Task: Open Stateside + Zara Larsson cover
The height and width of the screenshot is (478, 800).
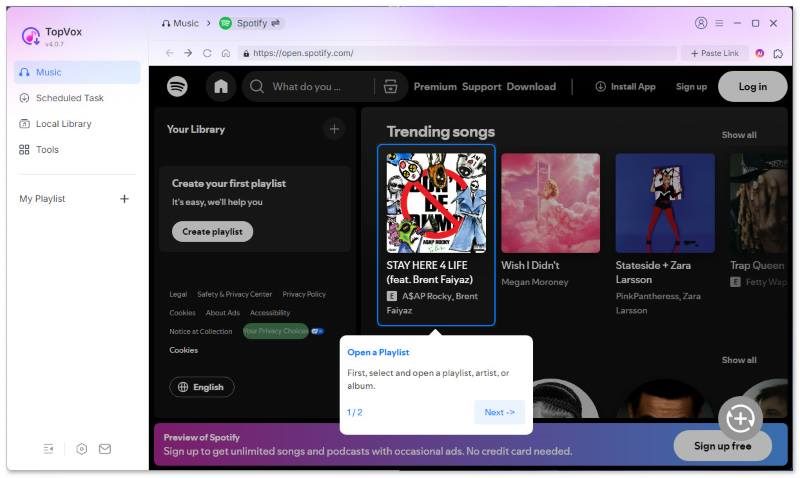Action: [x=665, y=203]
